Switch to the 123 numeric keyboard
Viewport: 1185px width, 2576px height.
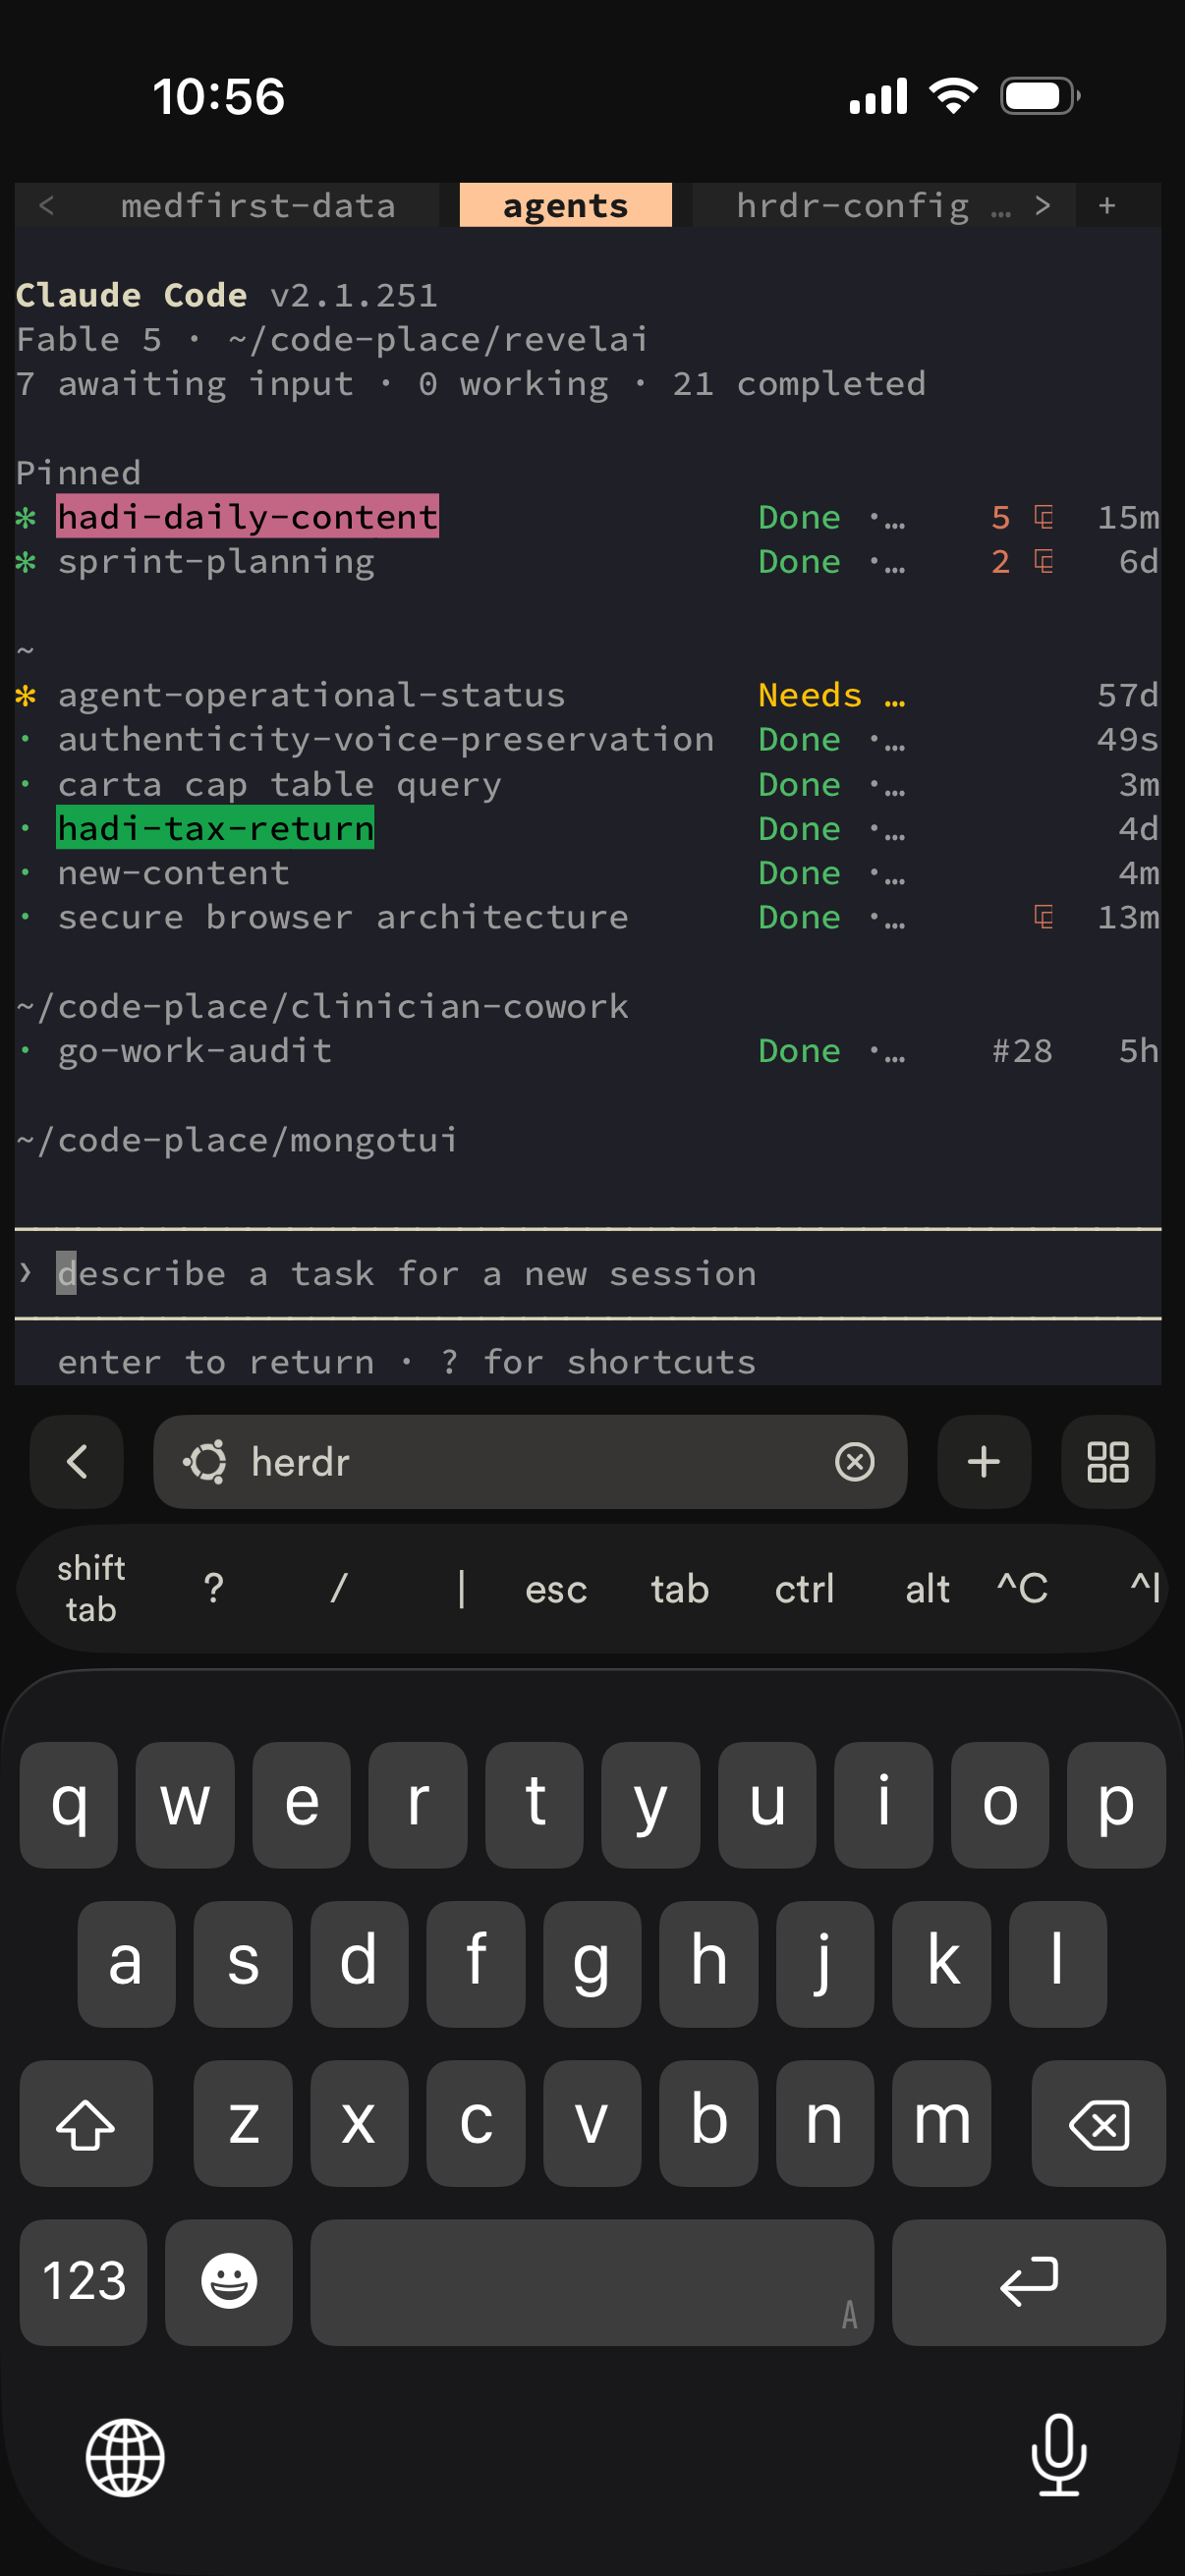(x=84, y=2281)
